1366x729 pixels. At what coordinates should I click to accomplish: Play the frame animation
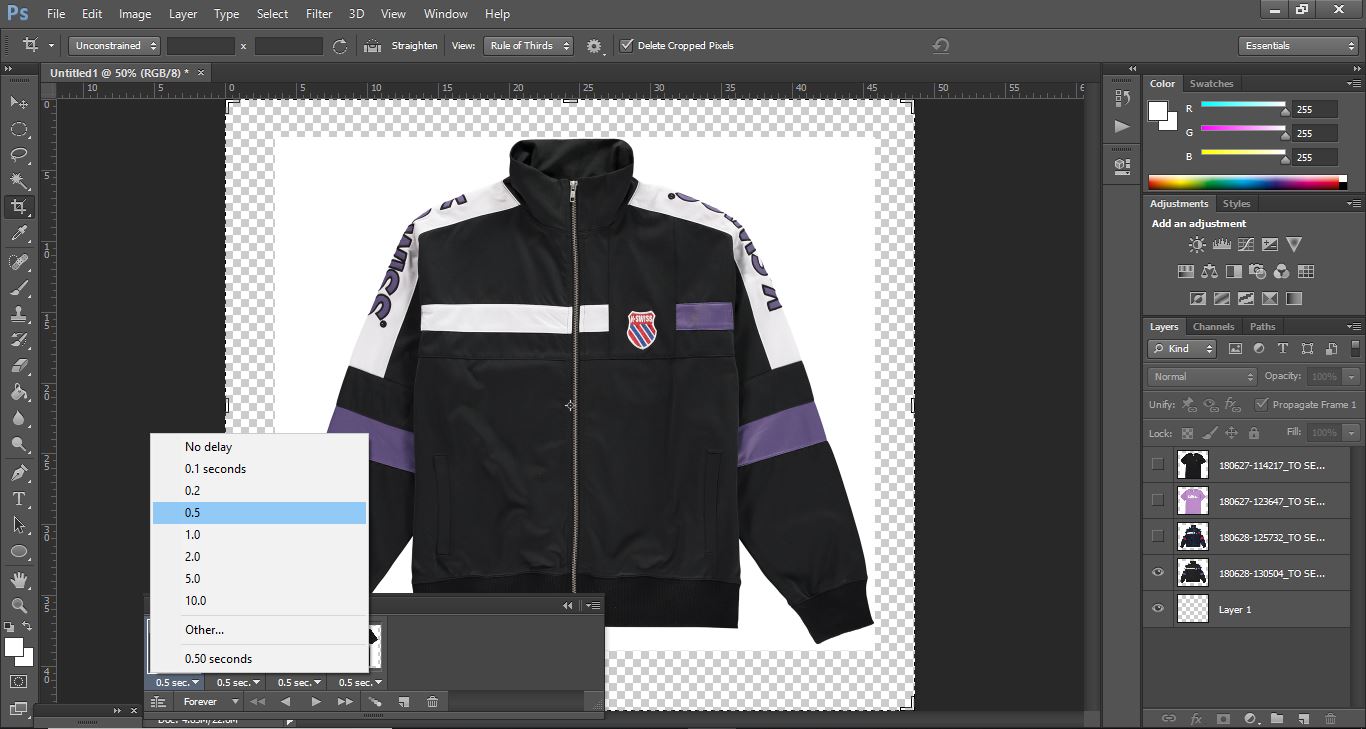[316, 702]
